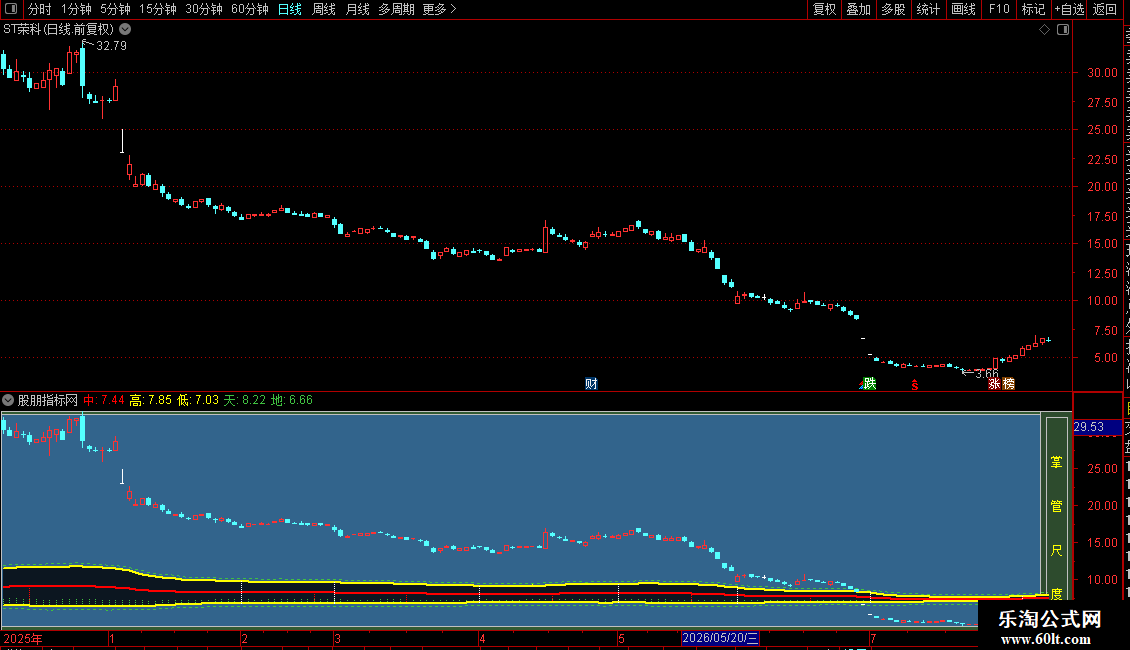The image size is (1130, 650).
Task: Click the 掌管尺度 vertical label bar
Action: pos(1056,507)
